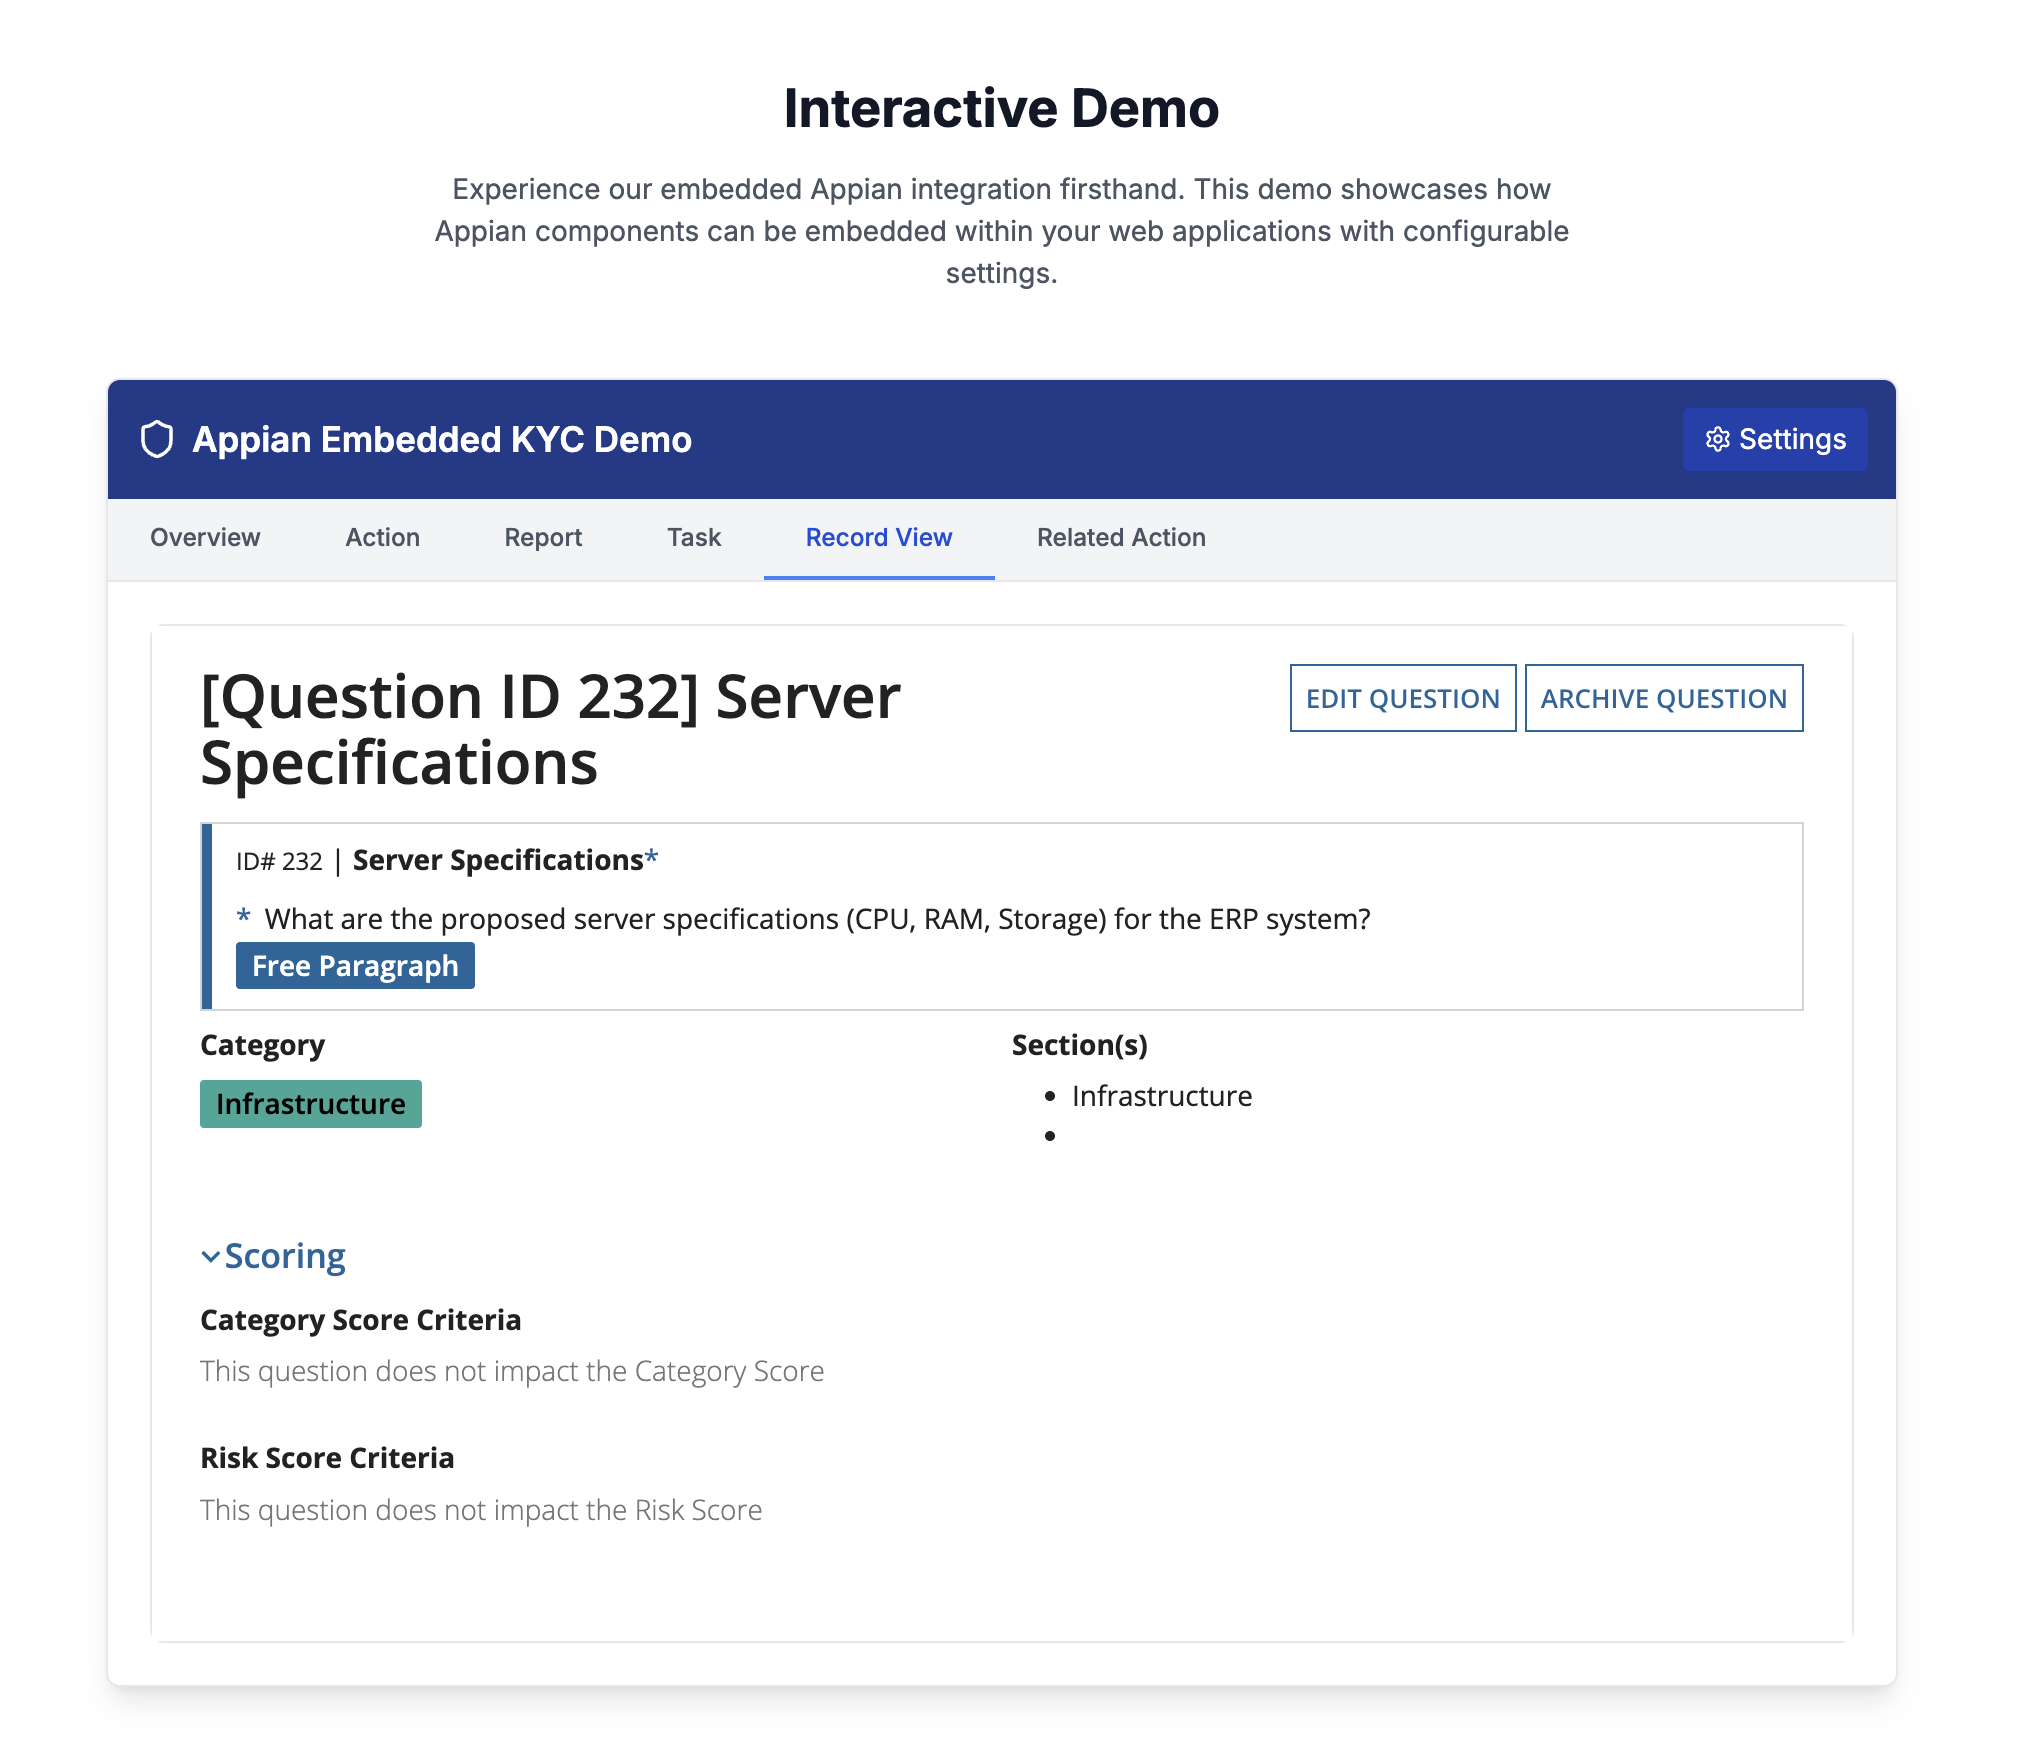Click the Question ID 232 Server Specifications heading
The image size is (2024, 1760).
[x=550, y=730]
